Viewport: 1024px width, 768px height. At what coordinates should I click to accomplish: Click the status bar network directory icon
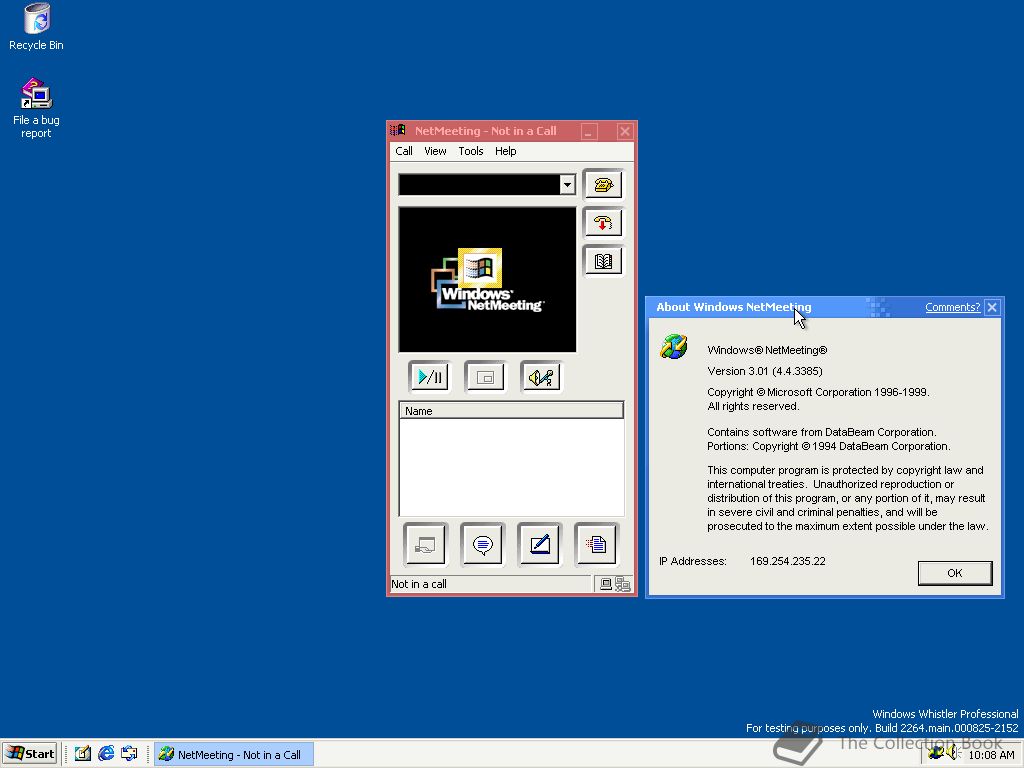(x=622, y=584)
